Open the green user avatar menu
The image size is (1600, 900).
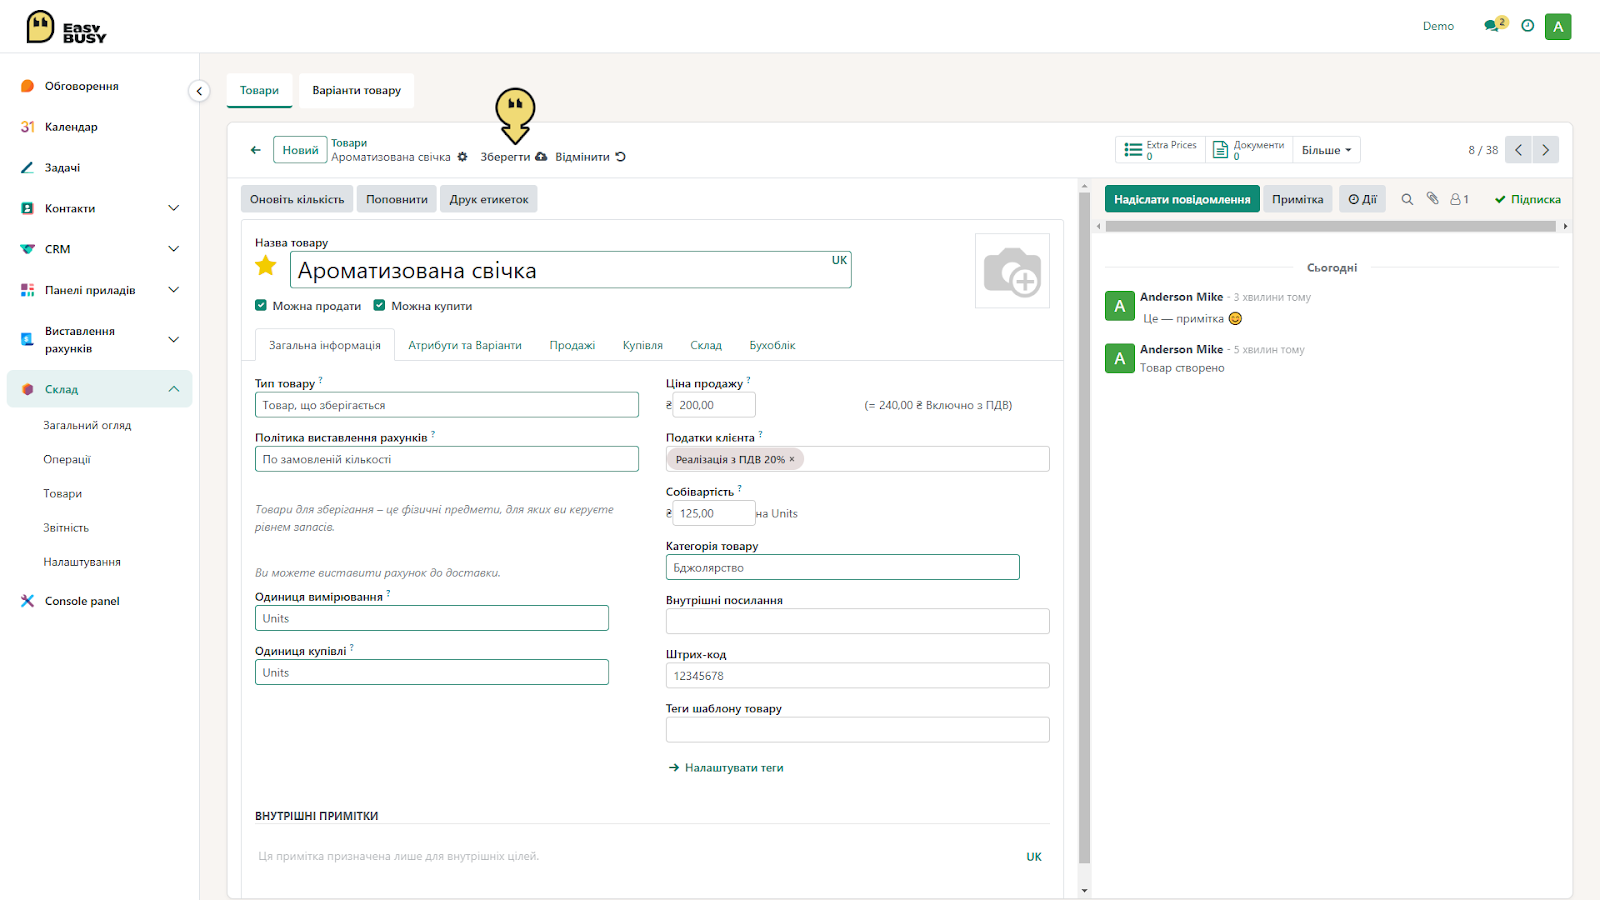[1558, 26]
